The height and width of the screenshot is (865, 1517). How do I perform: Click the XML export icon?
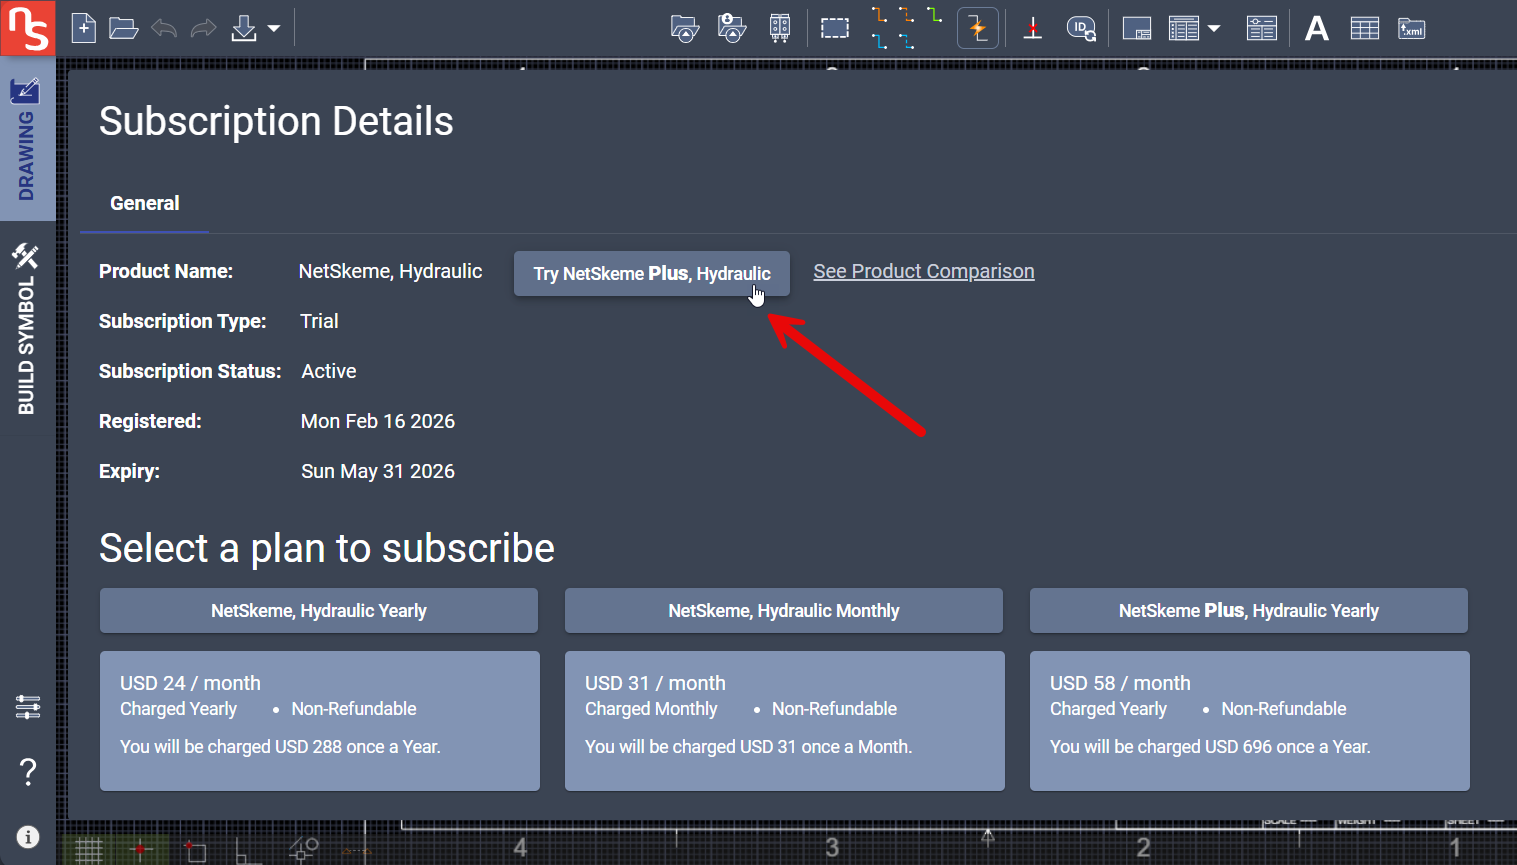click(1411, 28)
